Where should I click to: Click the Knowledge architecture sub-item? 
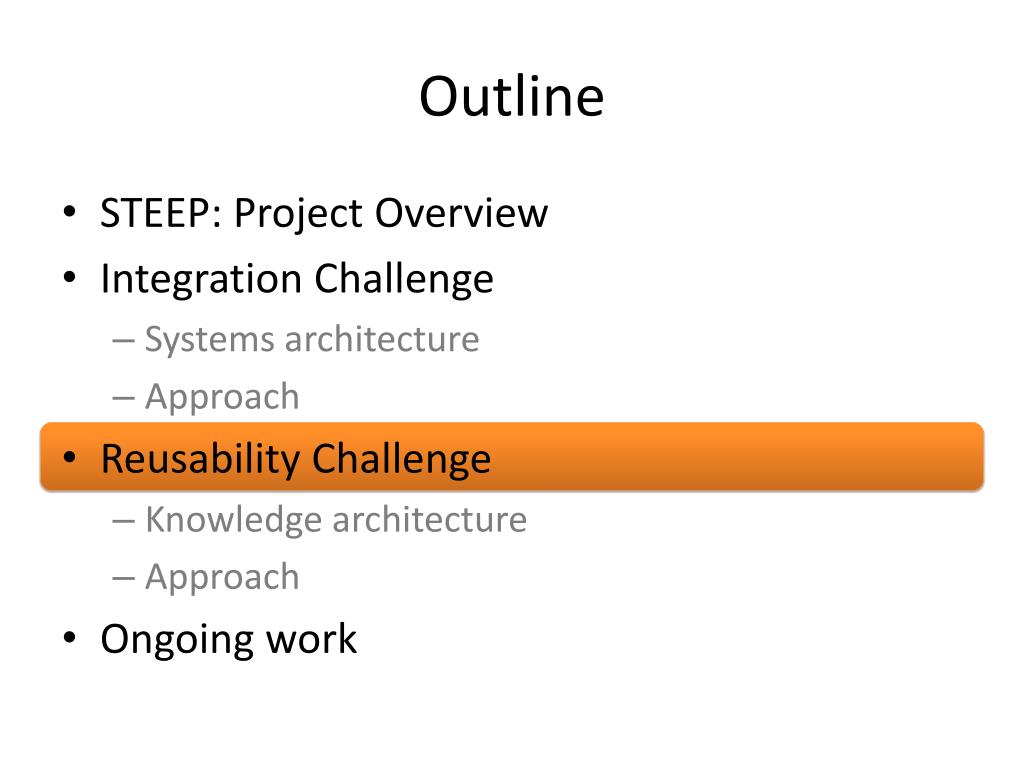[x=336, y=520]
